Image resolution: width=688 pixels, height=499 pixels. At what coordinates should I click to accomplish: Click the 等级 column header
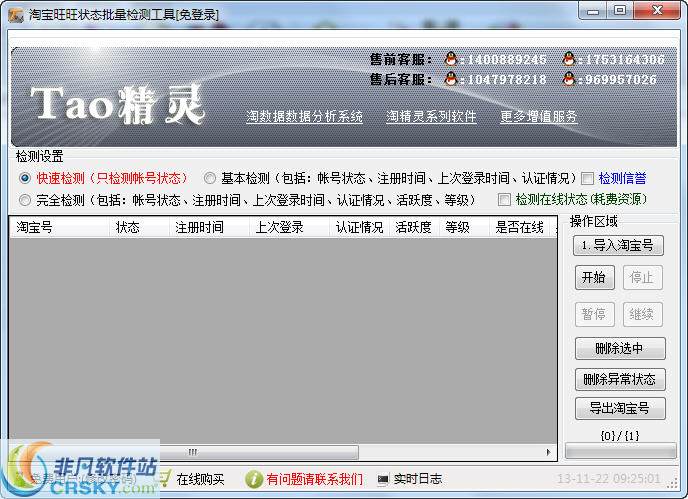pos(464,227)
